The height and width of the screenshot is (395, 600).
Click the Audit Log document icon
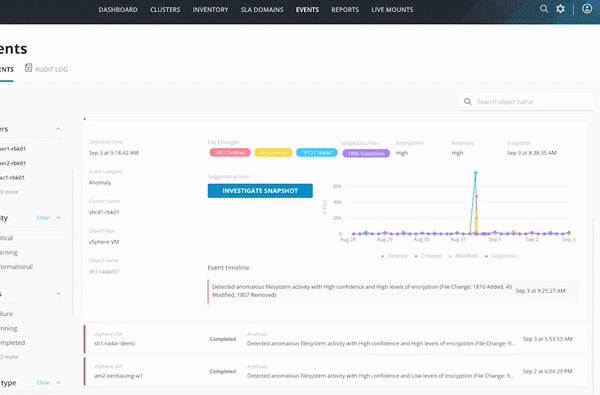pos(28,68)
